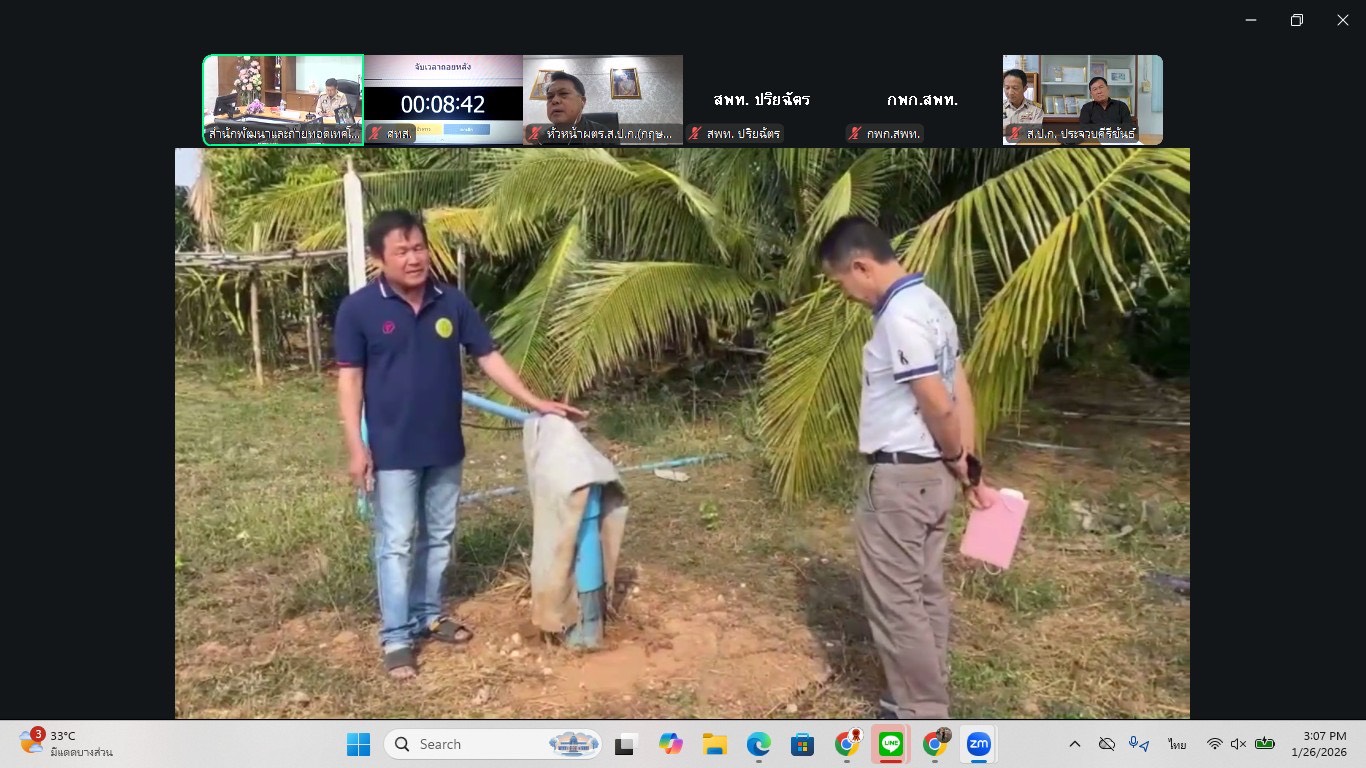Screen dimensions: 1366x768
Task: Click the muted microphone icon on สพท. ปรียฉัตร tile
Action: coord(694,133)
